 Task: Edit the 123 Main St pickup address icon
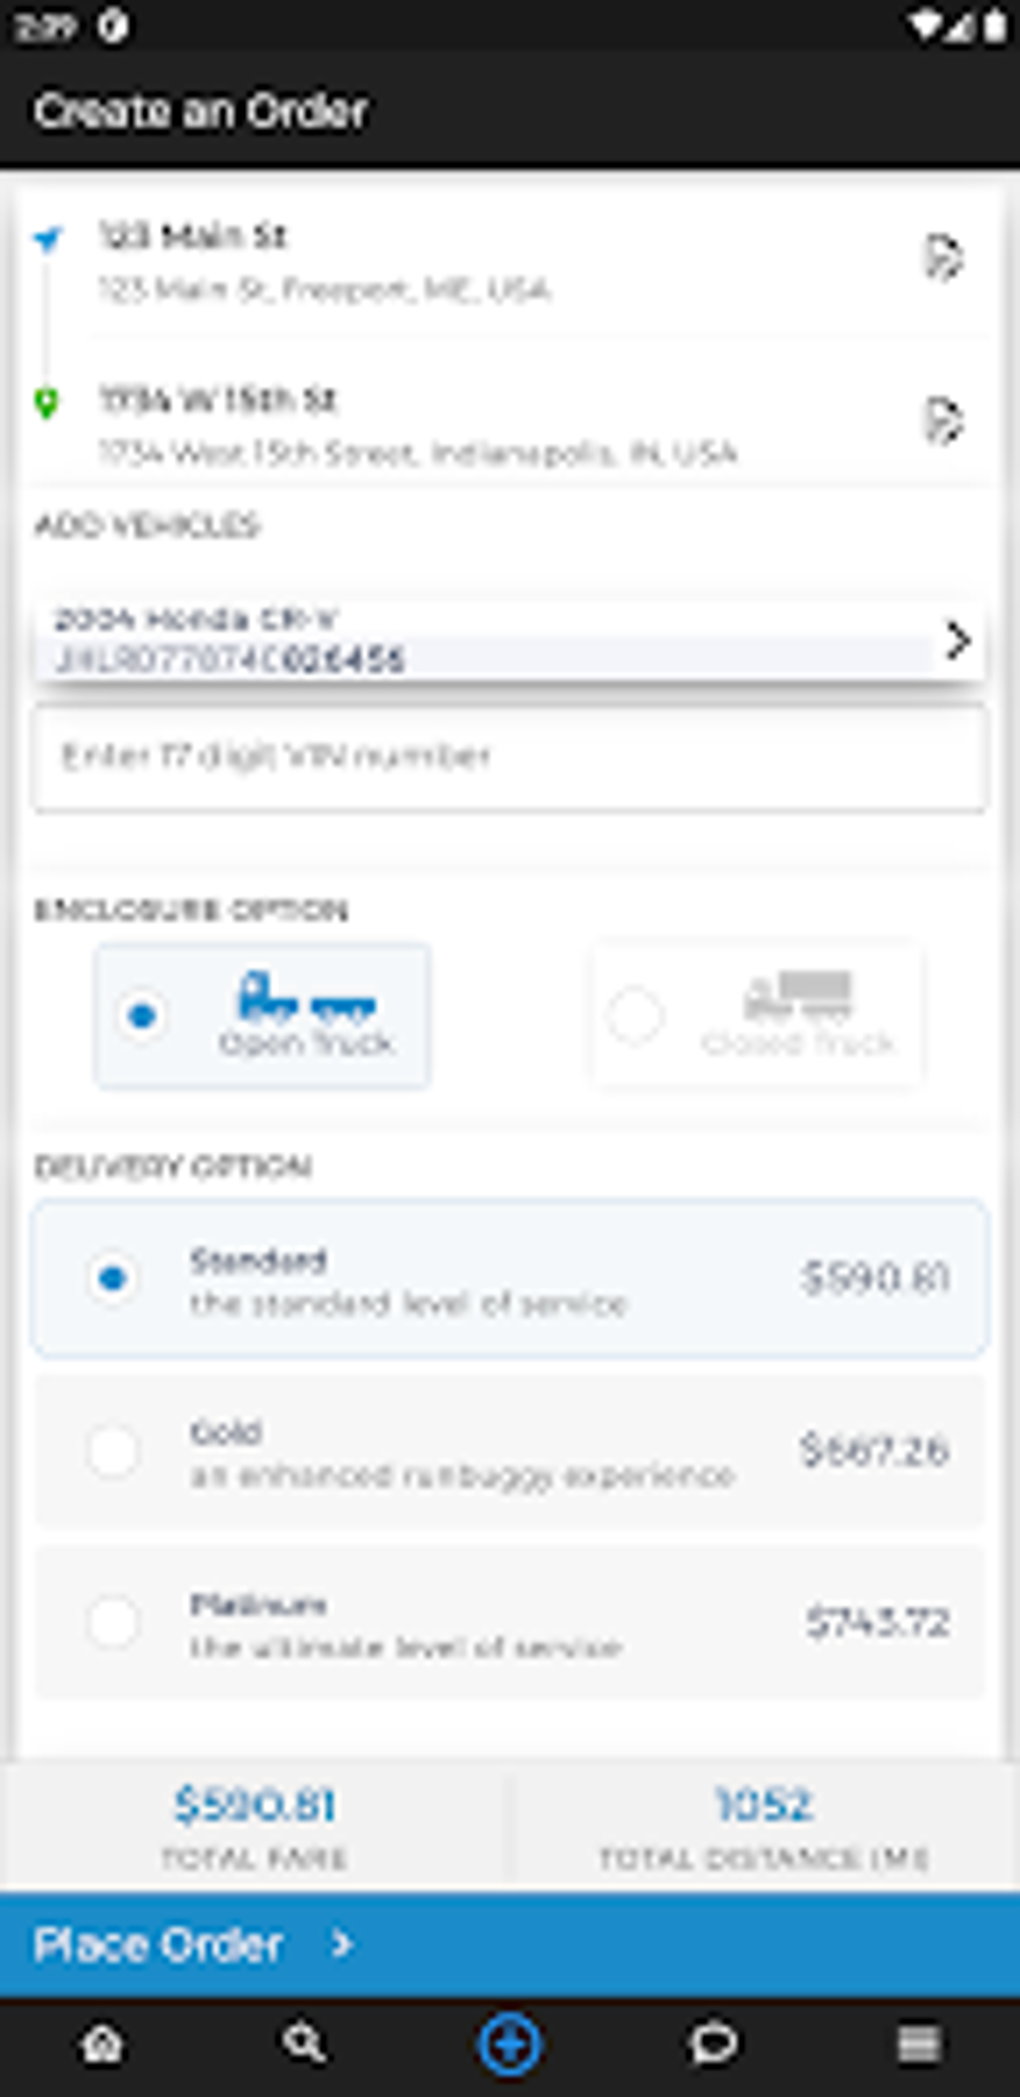(x=942, y=258)
